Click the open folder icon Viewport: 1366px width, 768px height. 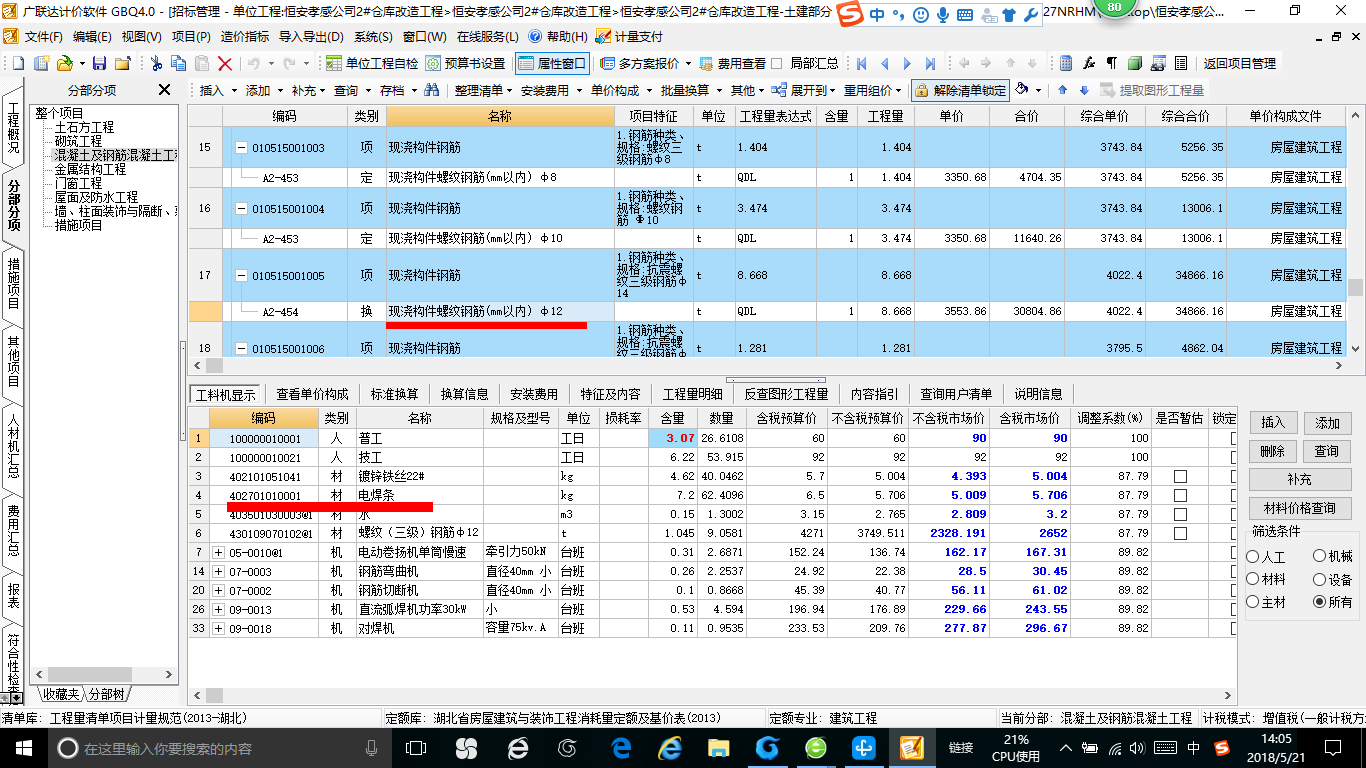64,63
